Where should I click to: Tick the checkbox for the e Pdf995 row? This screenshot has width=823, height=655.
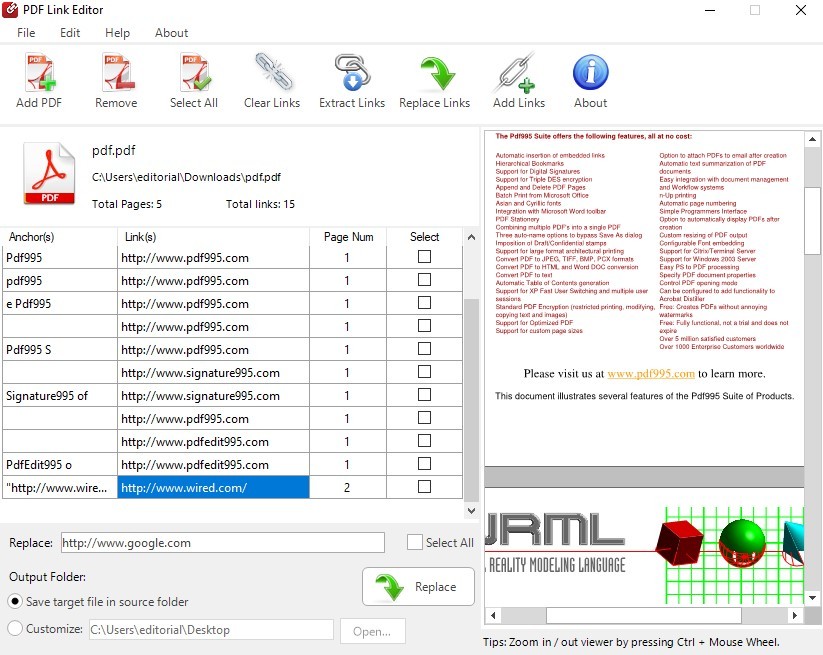424,303
